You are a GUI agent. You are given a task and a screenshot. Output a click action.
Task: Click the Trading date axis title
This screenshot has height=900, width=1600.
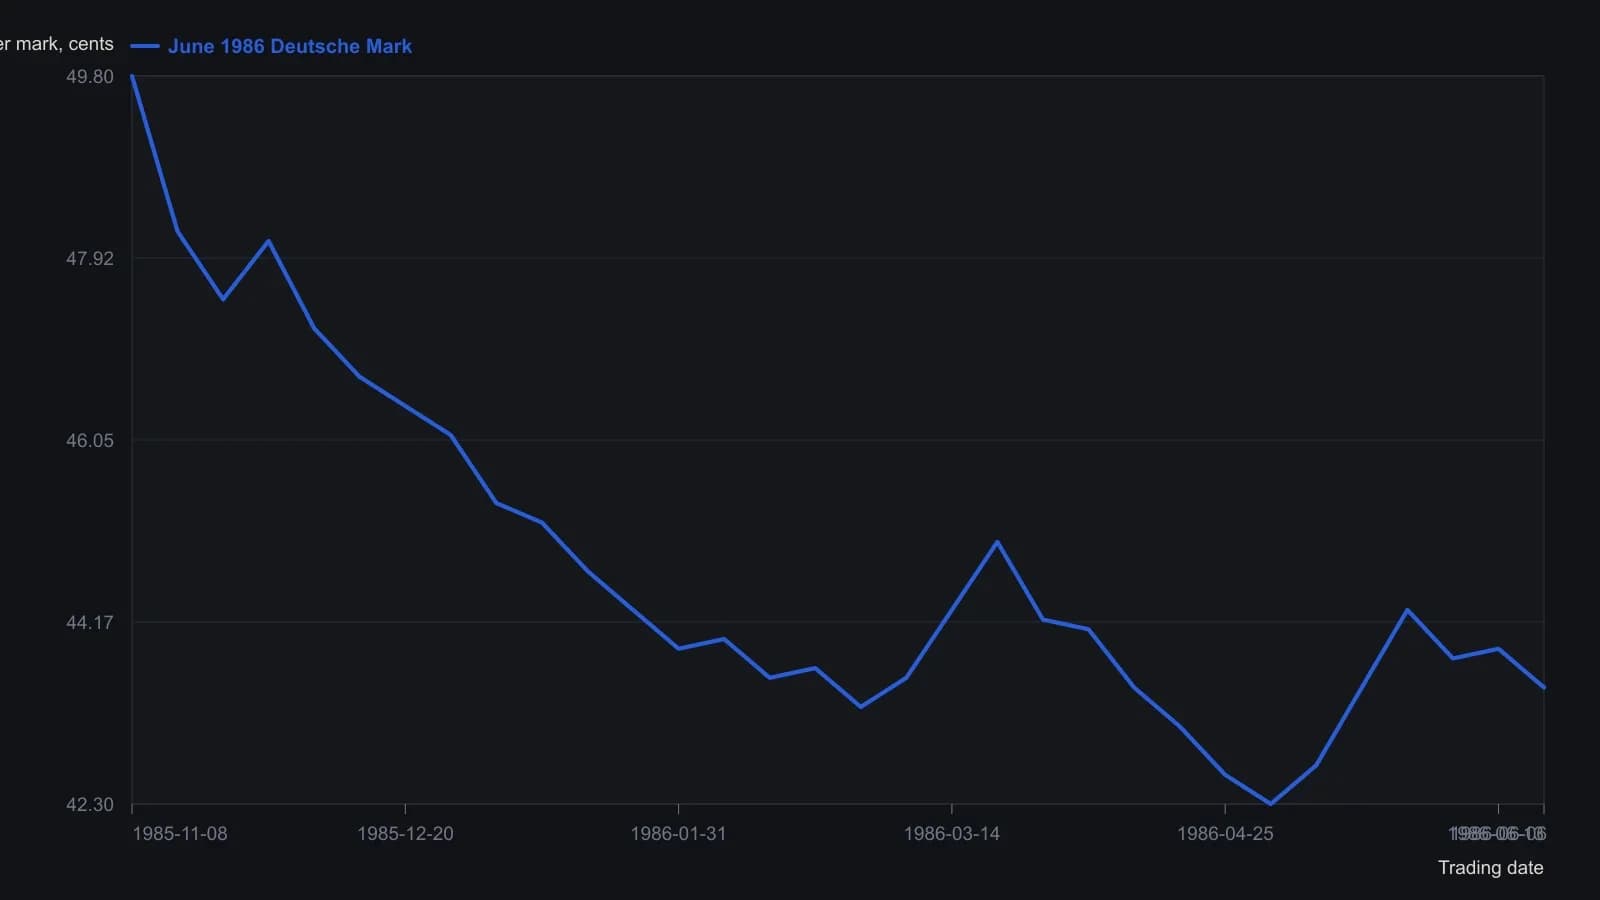coord(1490,868)
